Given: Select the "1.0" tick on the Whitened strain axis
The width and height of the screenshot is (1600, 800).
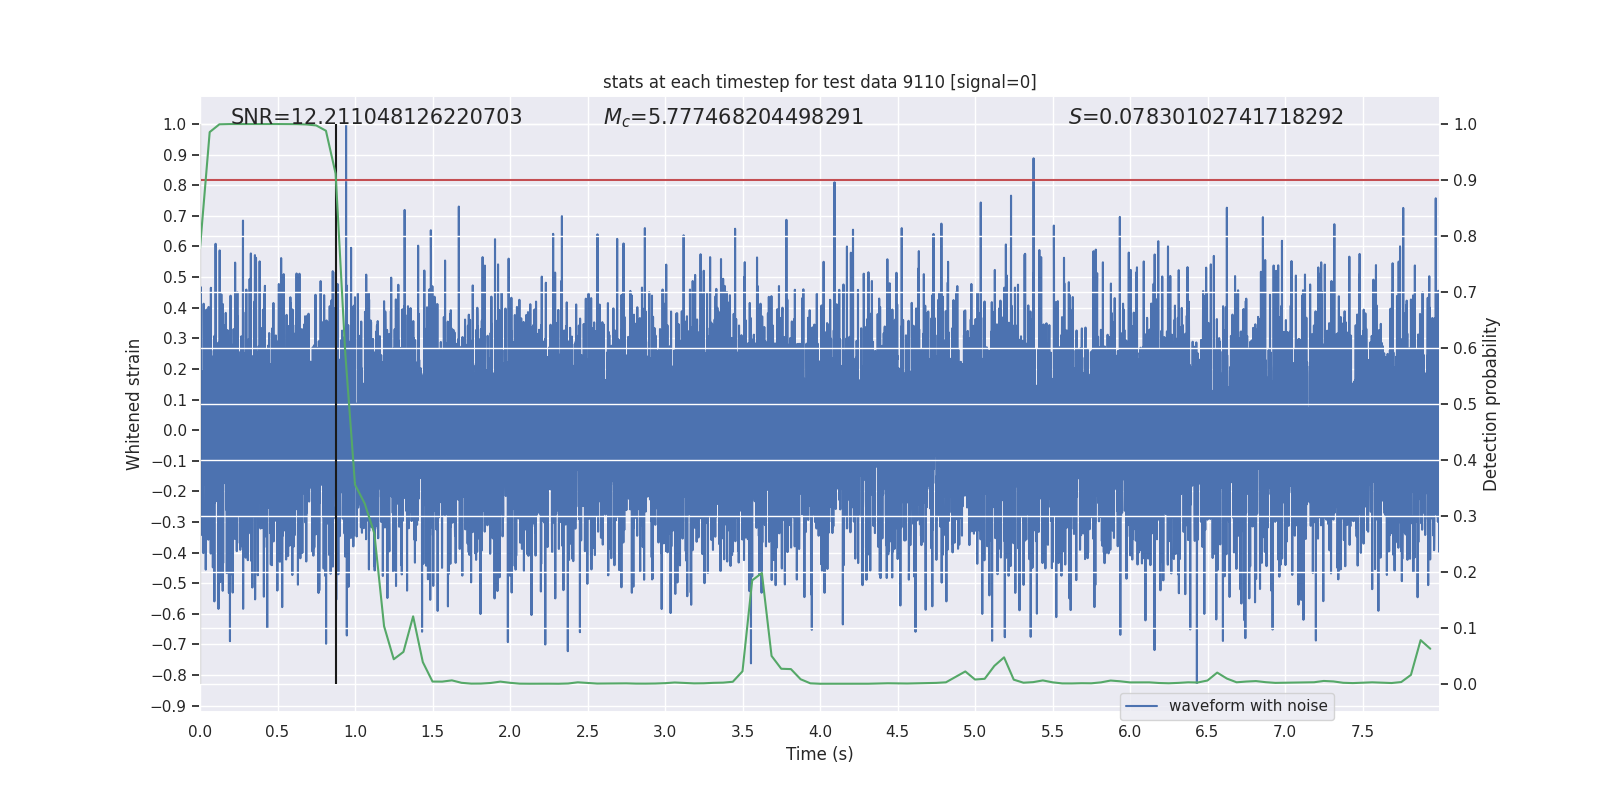Looking at the screenshot, I should tap(175, 125).
